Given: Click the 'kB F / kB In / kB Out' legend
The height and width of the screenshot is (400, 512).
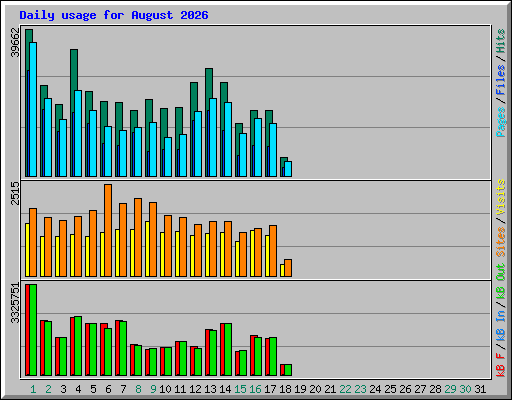Looking at the screenshot, I should point(500,320).
